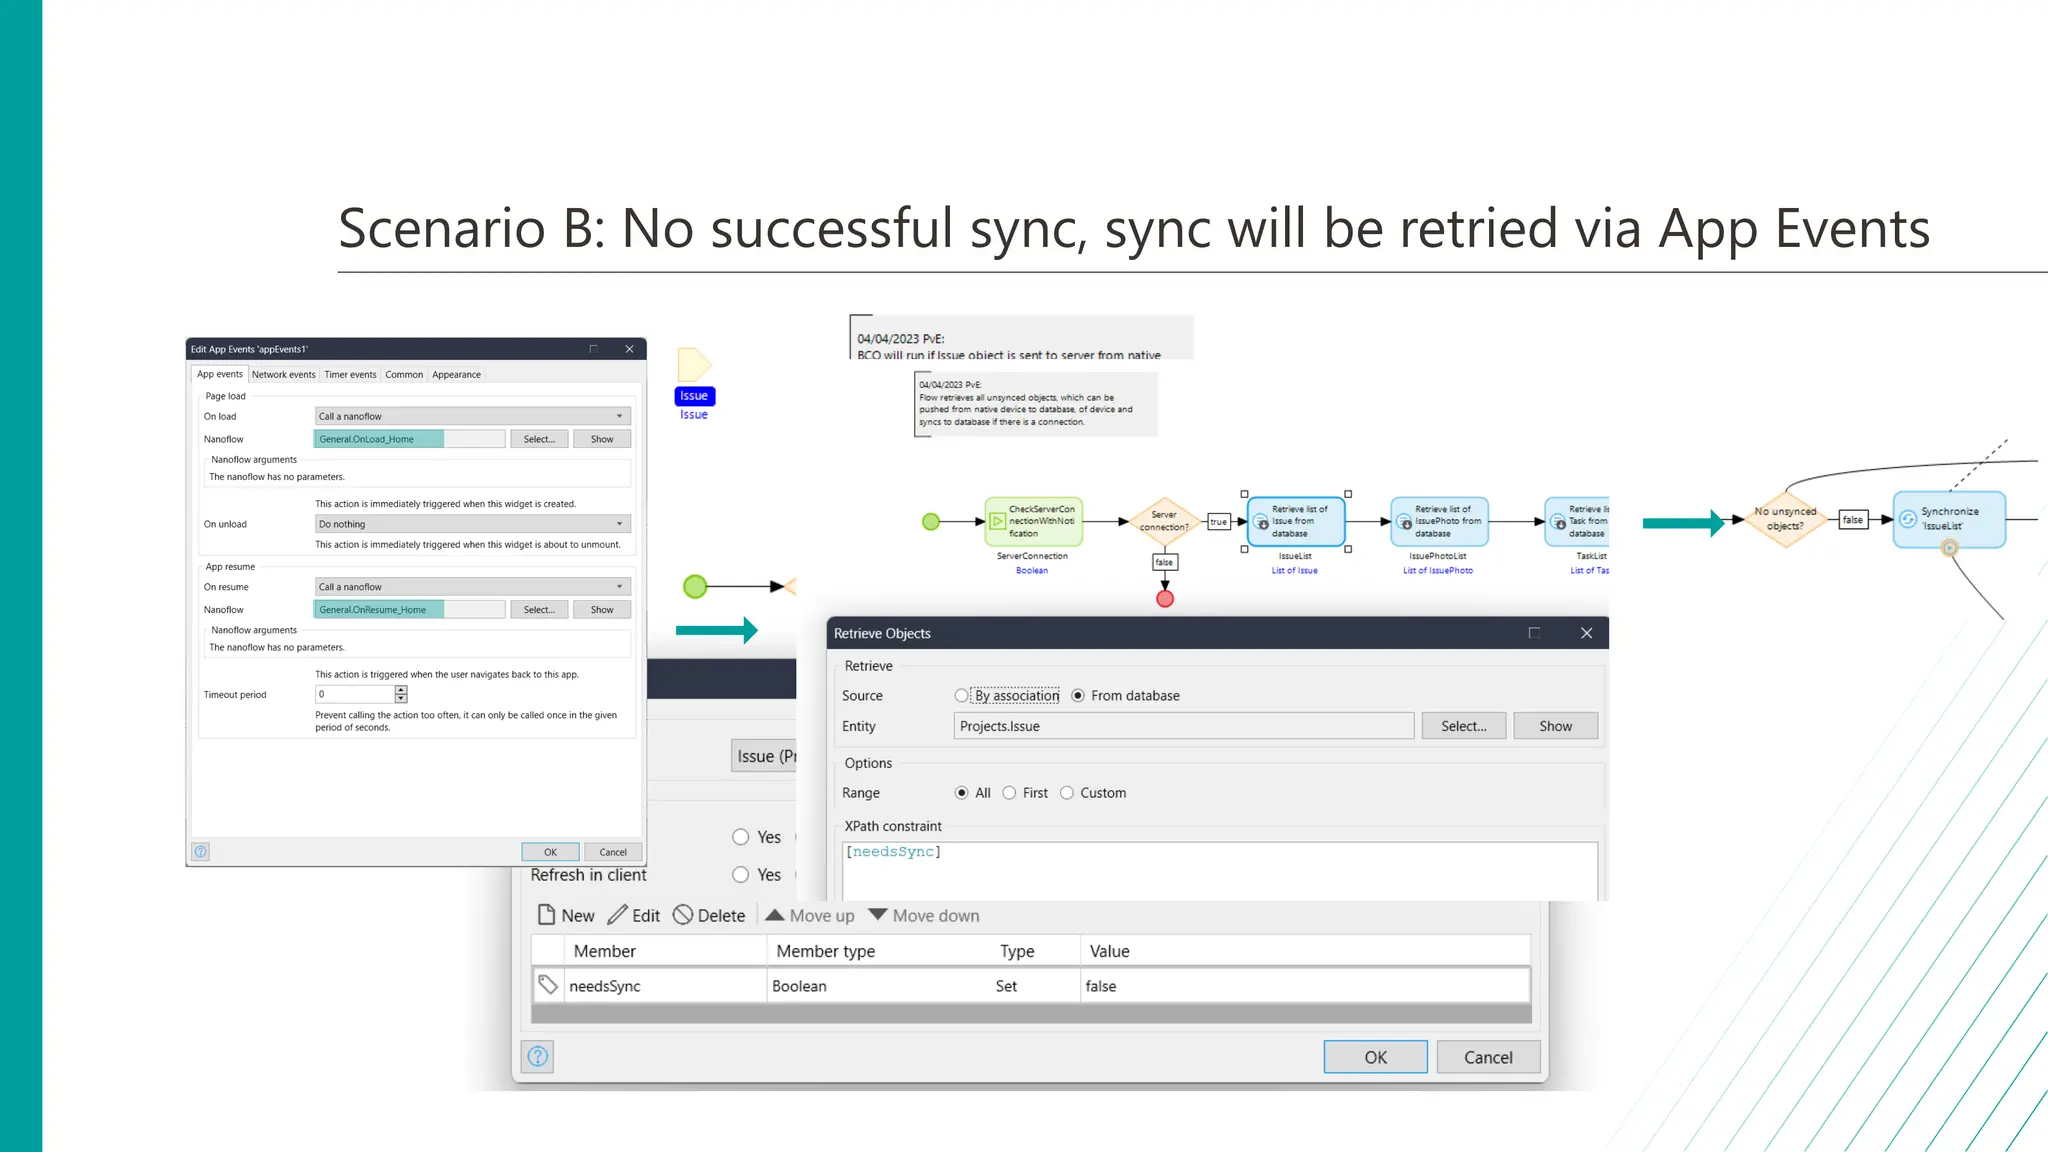Click OK in the change object dialog
Screen dimensions: 2048x1152
click(1375, 1057)
